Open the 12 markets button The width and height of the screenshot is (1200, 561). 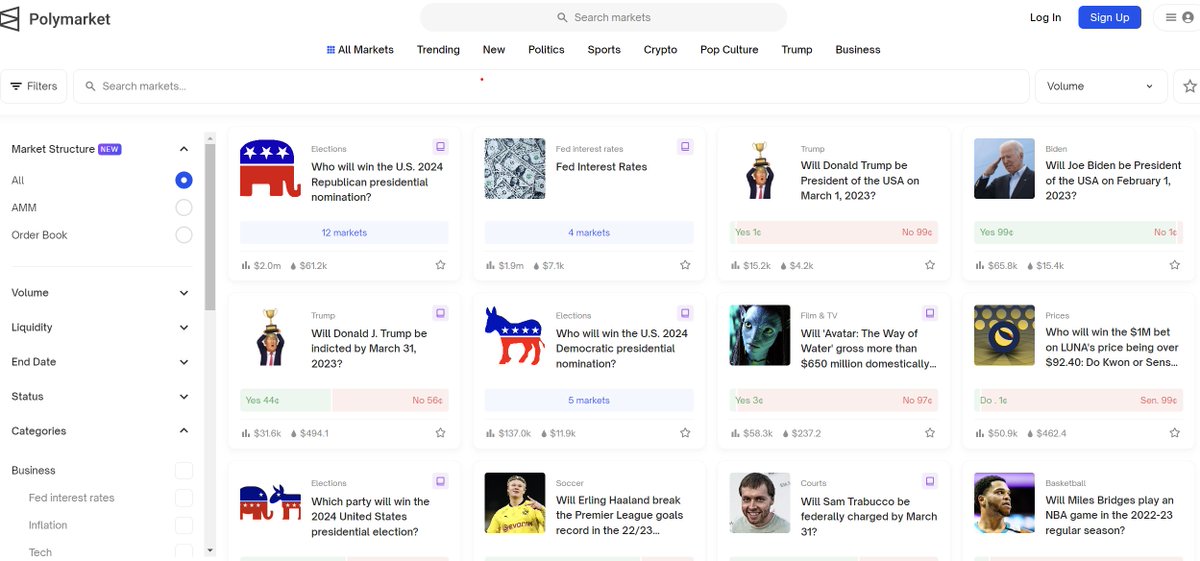click(344, 232)
